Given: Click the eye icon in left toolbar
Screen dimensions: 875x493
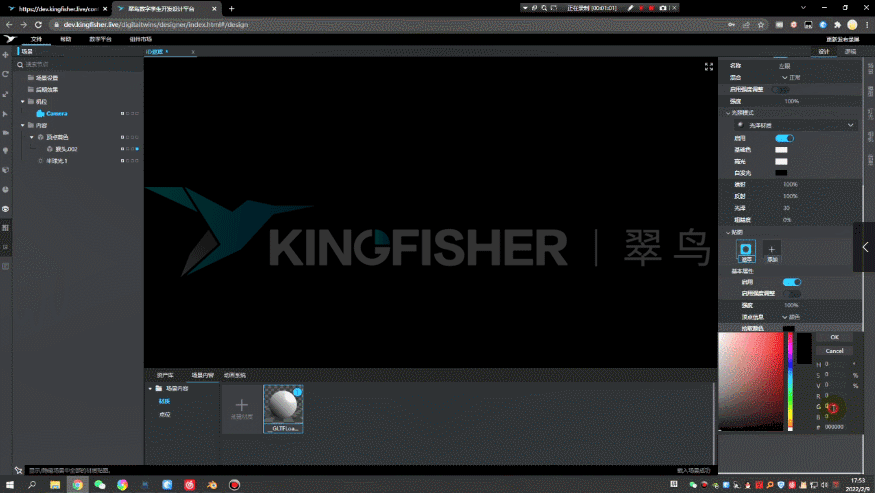Looking at the screenshot, I should (x=6, y=209).
